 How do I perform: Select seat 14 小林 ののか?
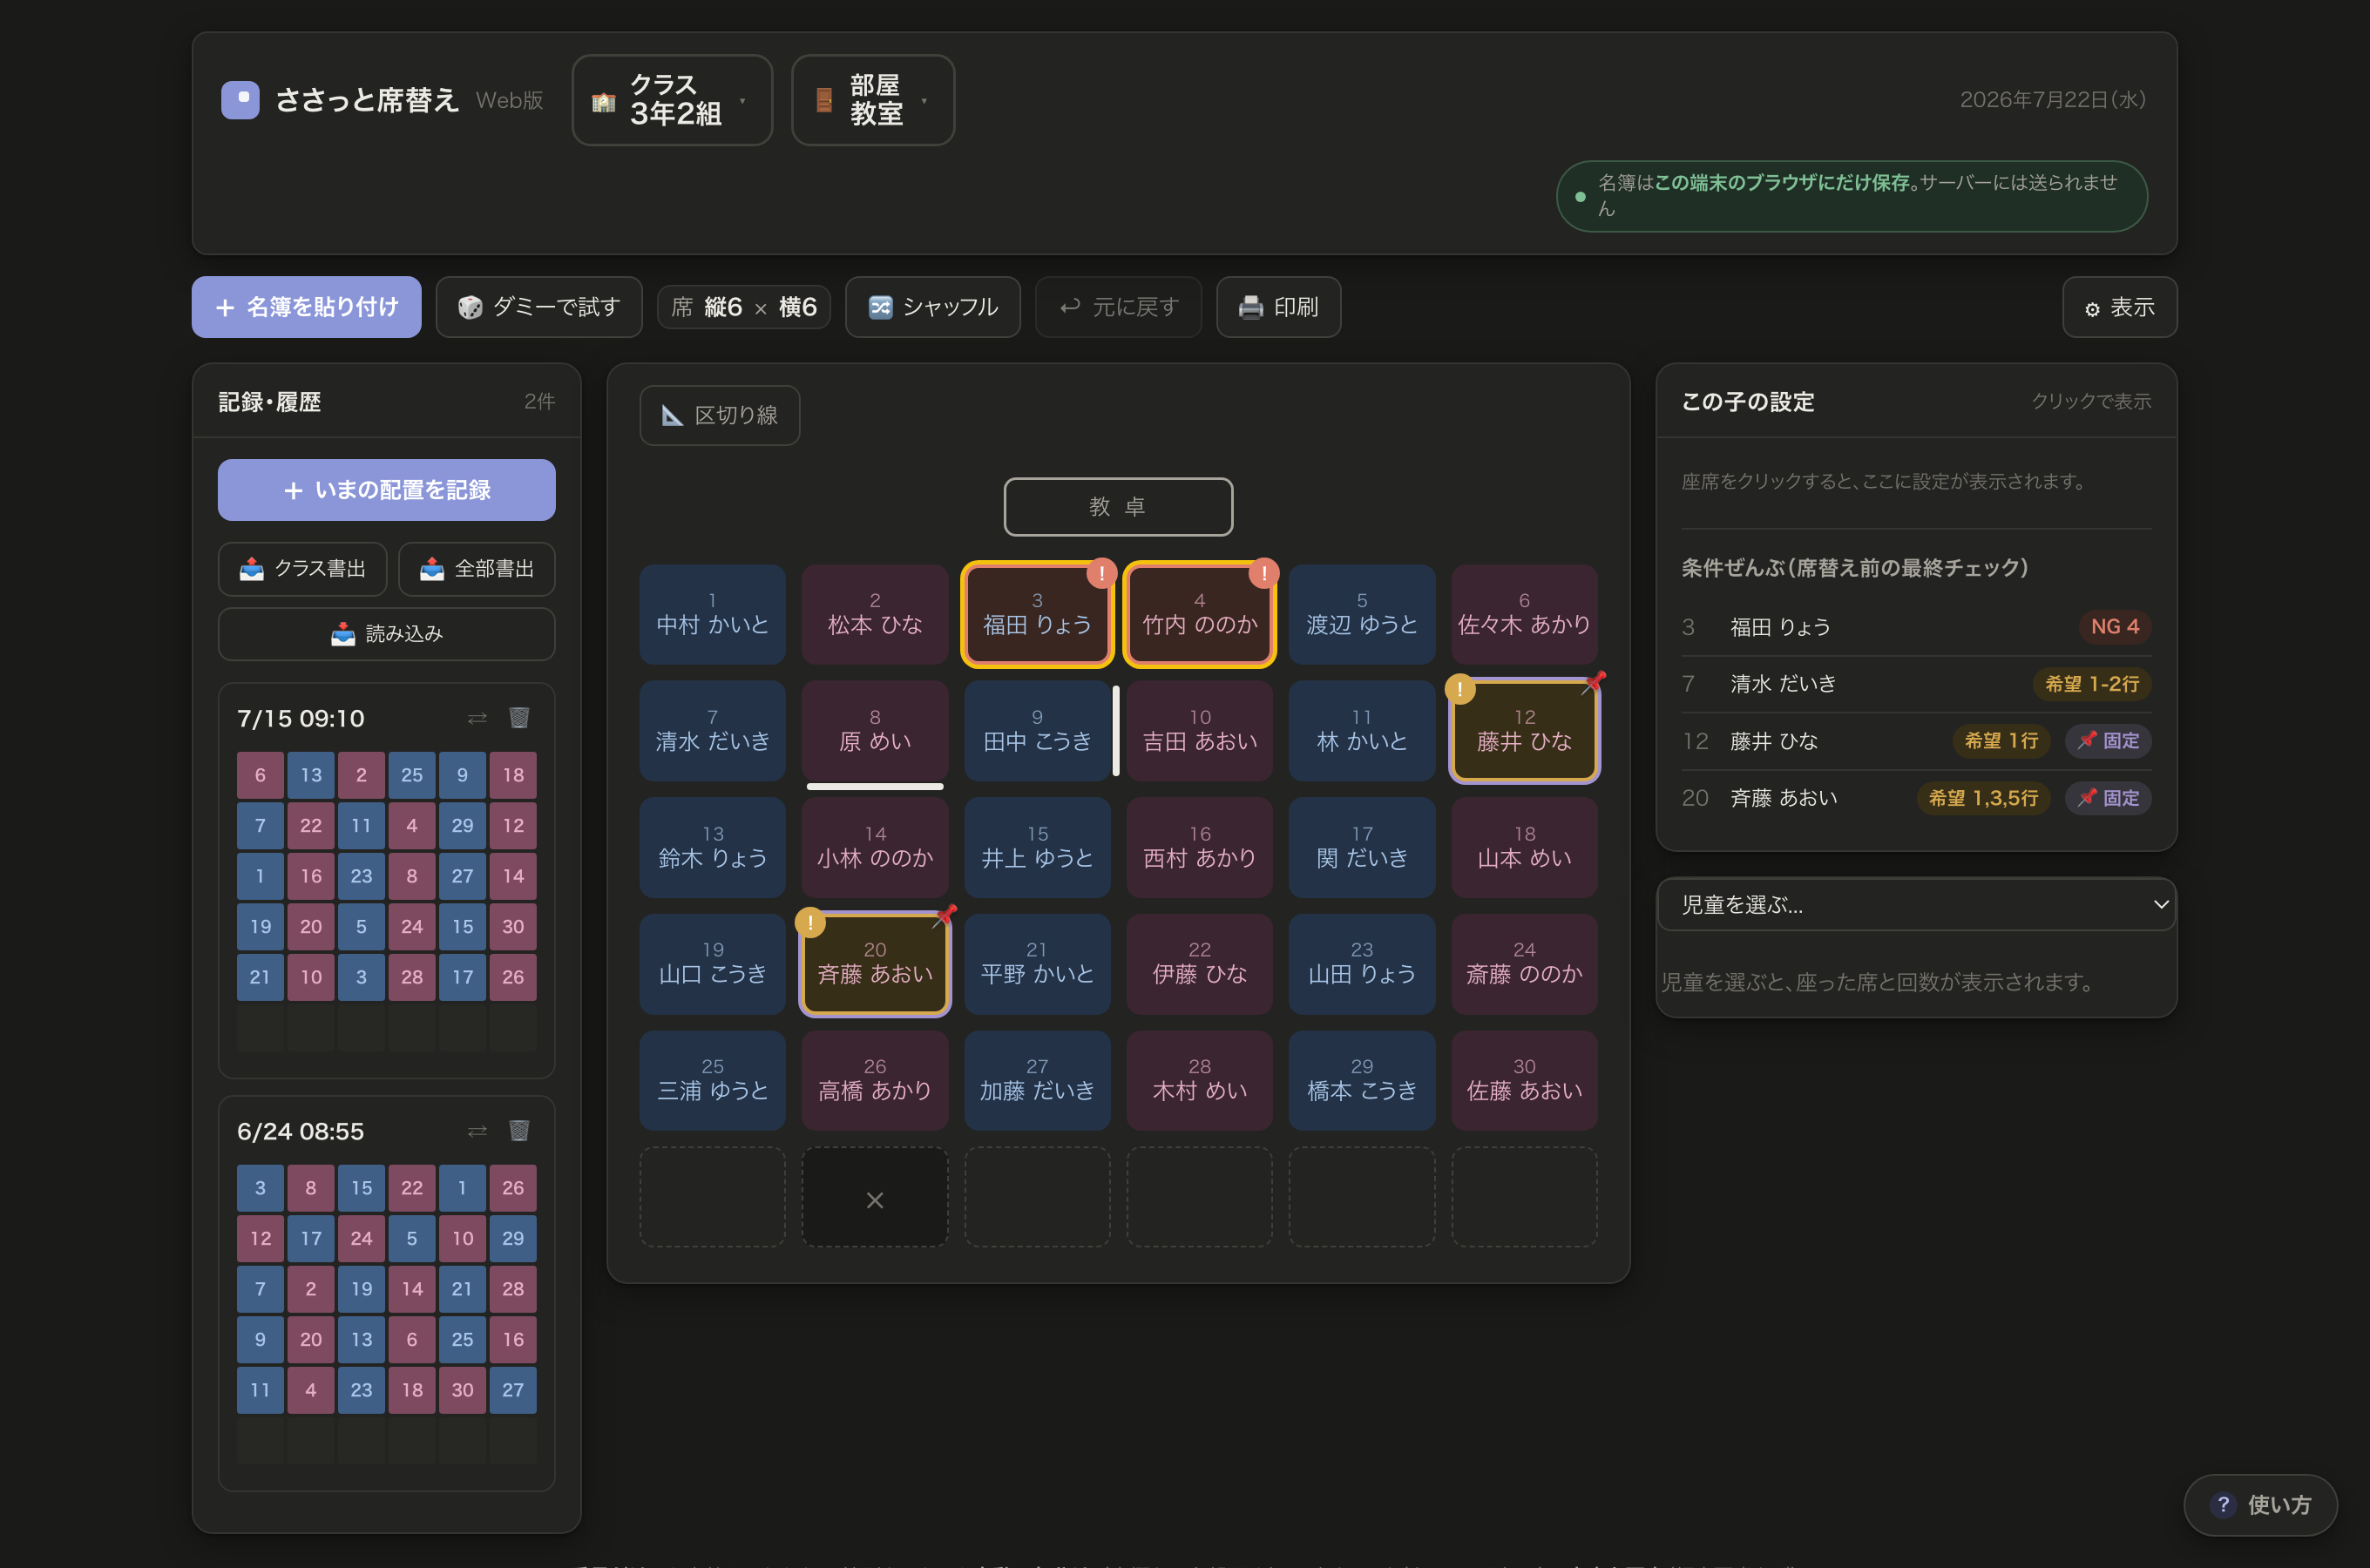pyautogui.click(x=875, y=848)
